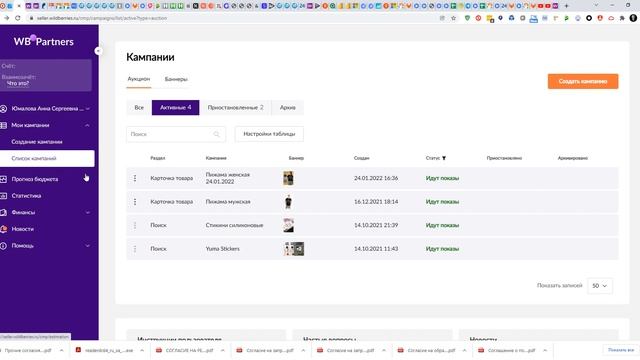Open the browser profile avatar

[x=633, y=18]
